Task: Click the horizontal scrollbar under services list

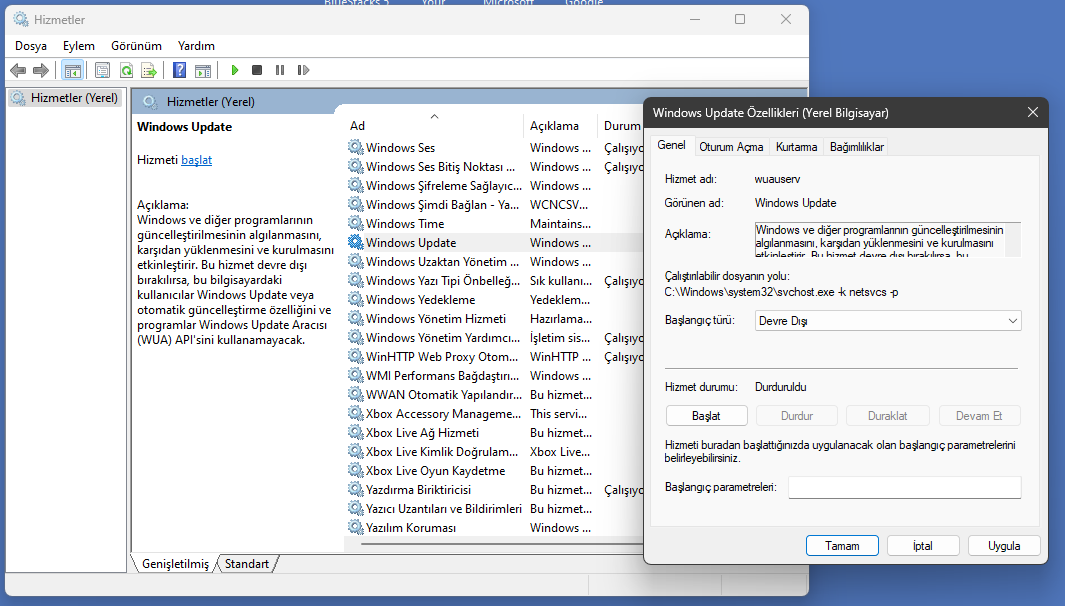Action: pyautogui.click(x=503, y=543)
